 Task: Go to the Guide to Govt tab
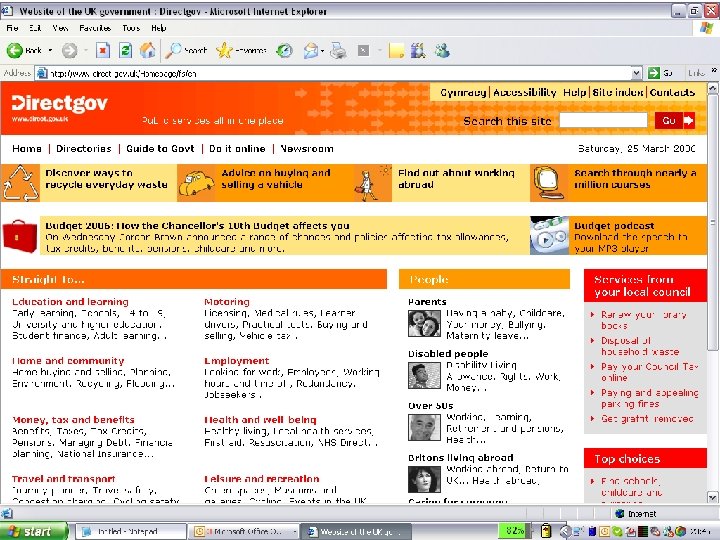point(160,148)
